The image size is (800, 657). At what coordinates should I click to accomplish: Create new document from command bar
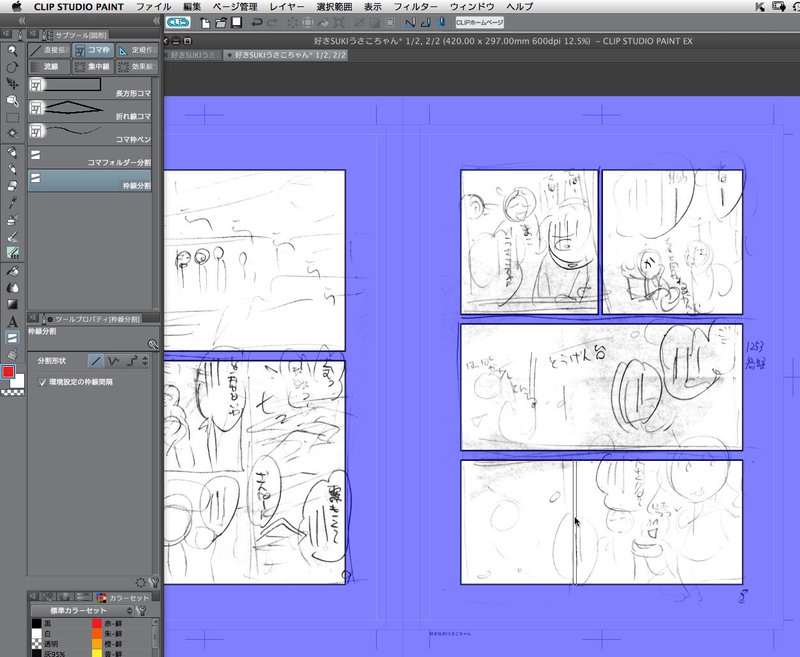click(205, 22)
